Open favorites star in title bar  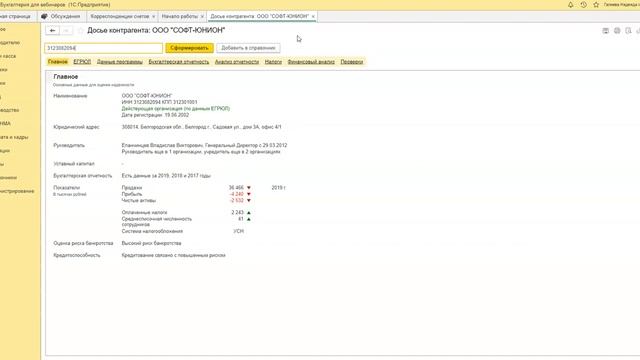pyautogui.click(x=596, y=5)
